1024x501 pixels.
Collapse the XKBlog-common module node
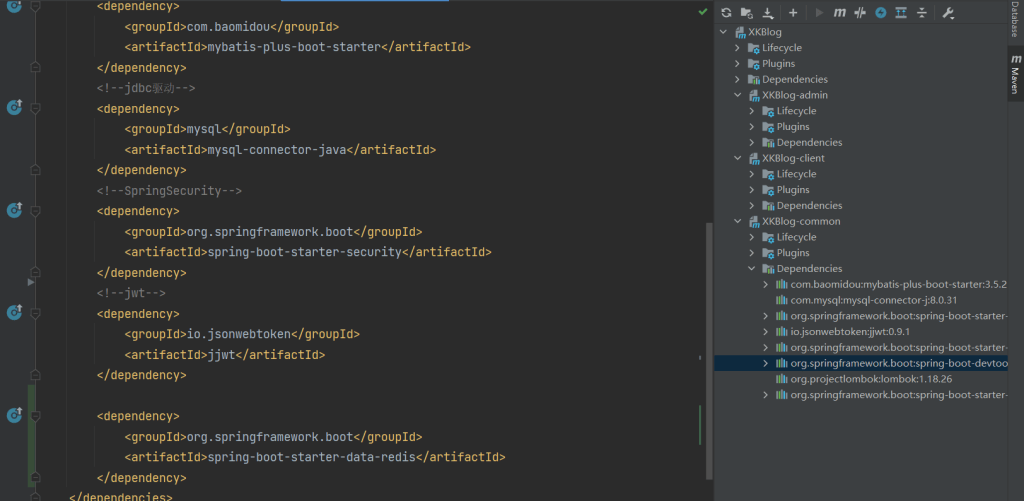point(738,221)
